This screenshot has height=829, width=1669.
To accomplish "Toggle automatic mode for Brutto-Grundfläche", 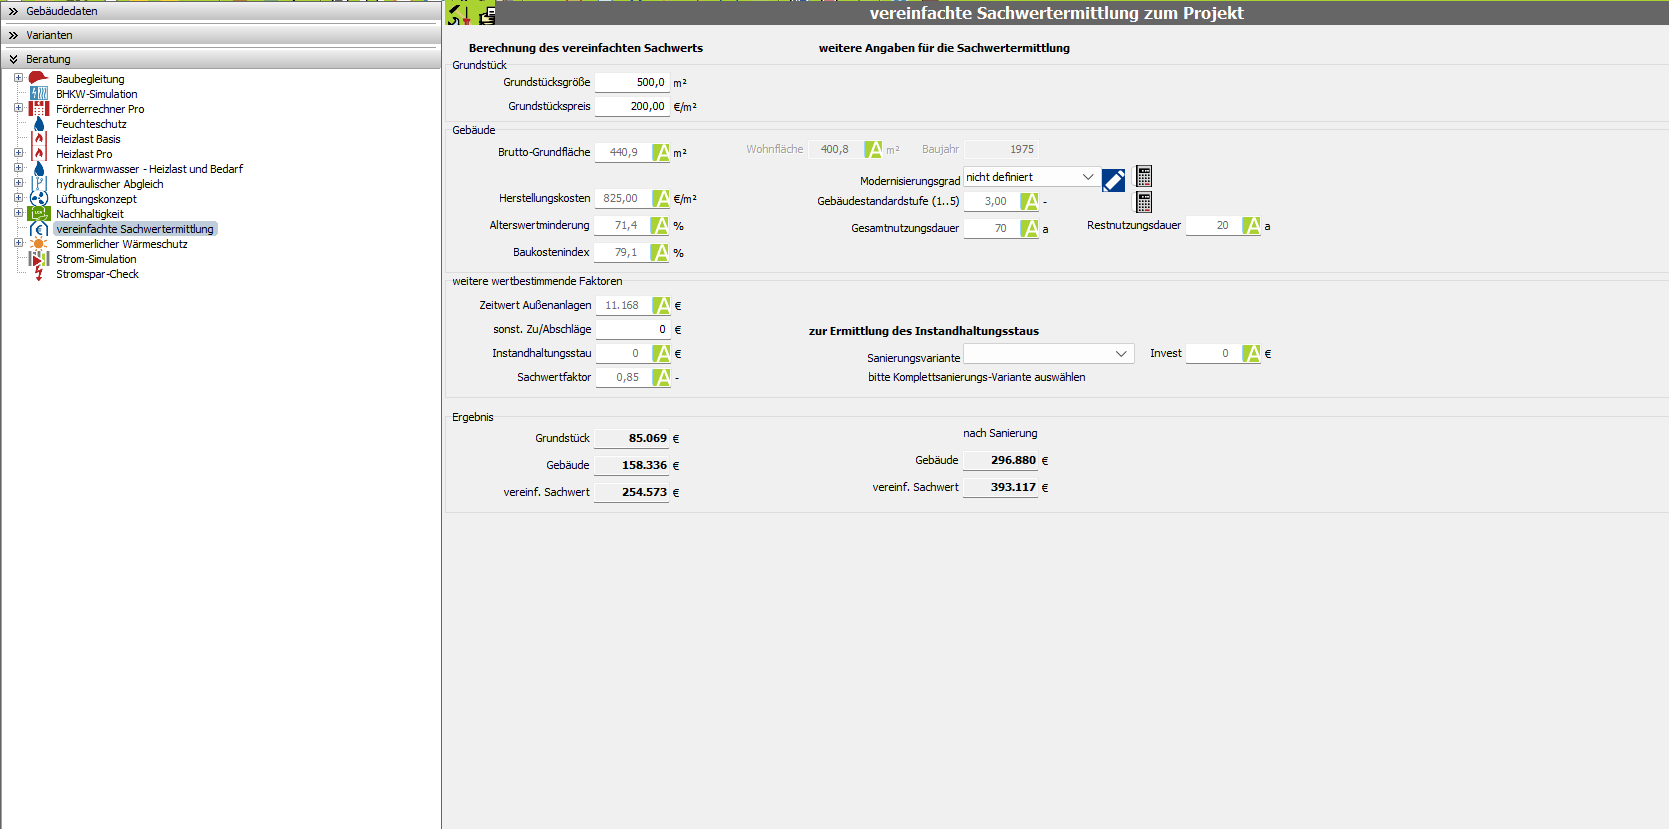I will (x=661, y=152).
